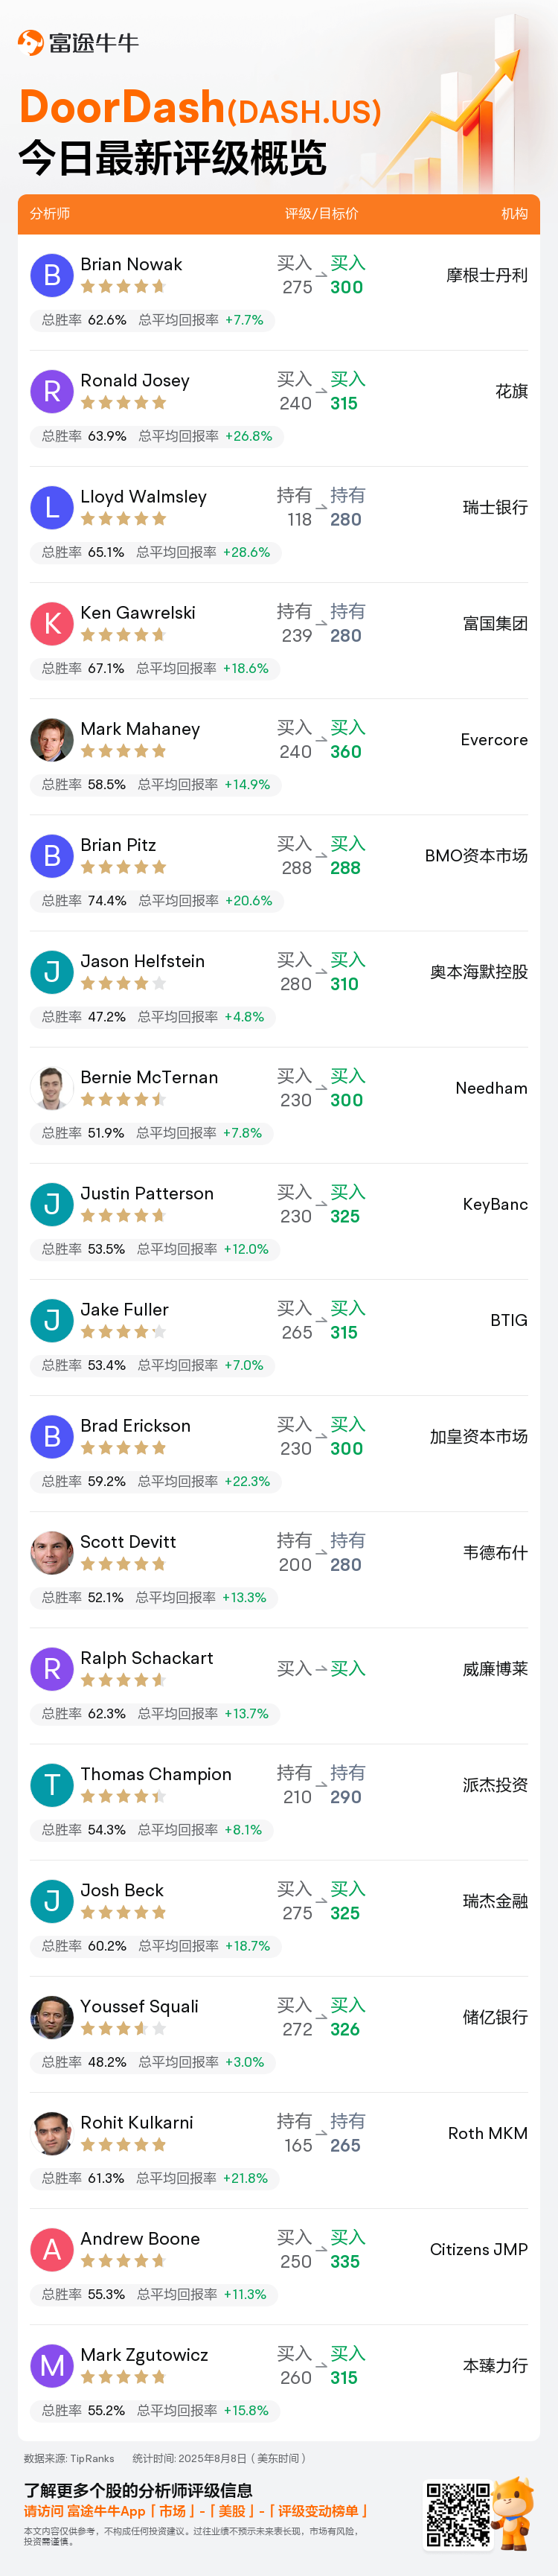558x2576 pixels.
Task: Click the QR code at the bottom
Action: (458, 2513)
